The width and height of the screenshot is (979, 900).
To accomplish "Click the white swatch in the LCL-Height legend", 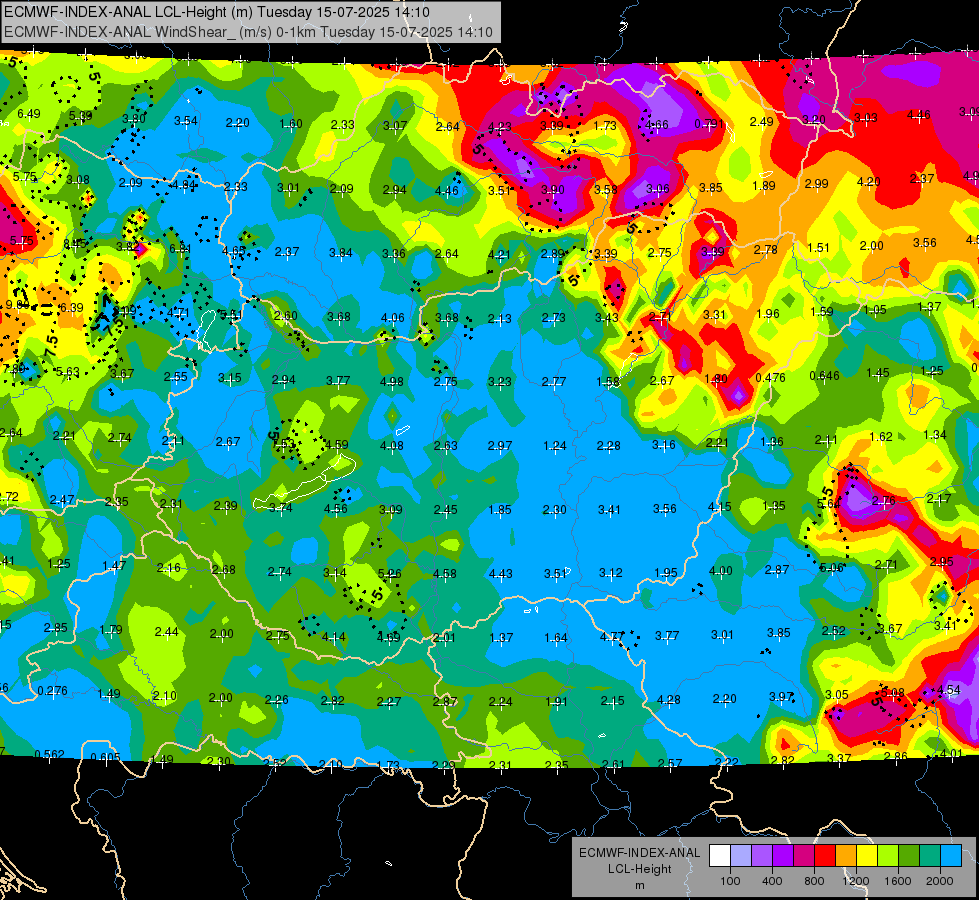I will click(720, 856).
